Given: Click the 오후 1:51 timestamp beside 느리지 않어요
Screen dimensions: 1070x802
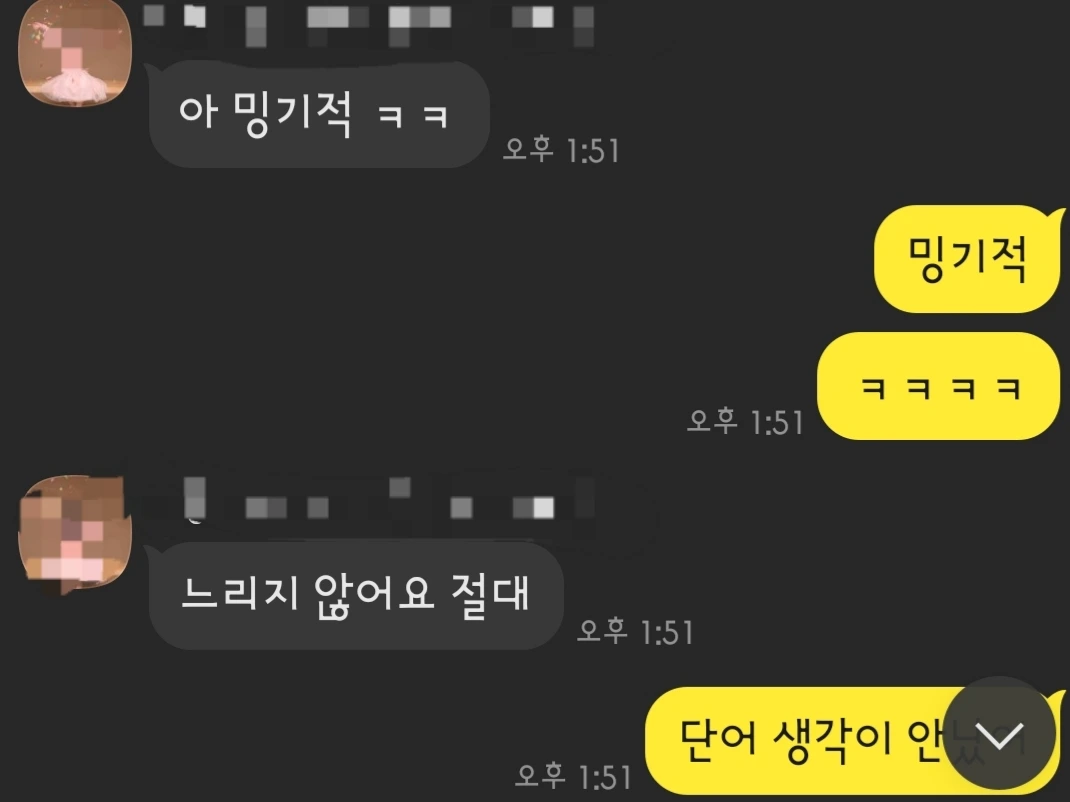Looking at the screenshot, I should pyautogui.click(x=635, y=631).
